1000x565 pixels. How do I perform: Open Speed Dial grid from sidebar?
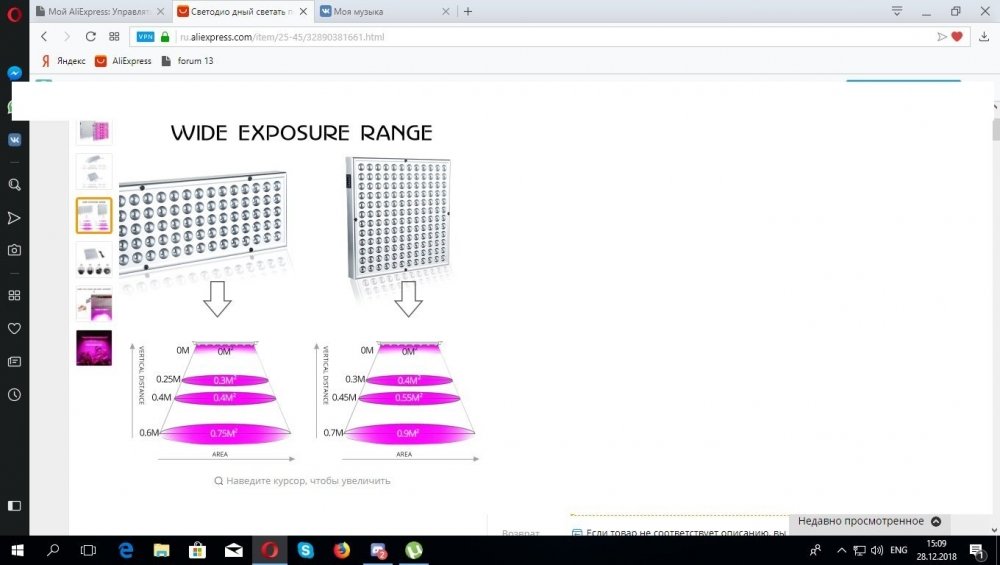click(x=14, y=295)
